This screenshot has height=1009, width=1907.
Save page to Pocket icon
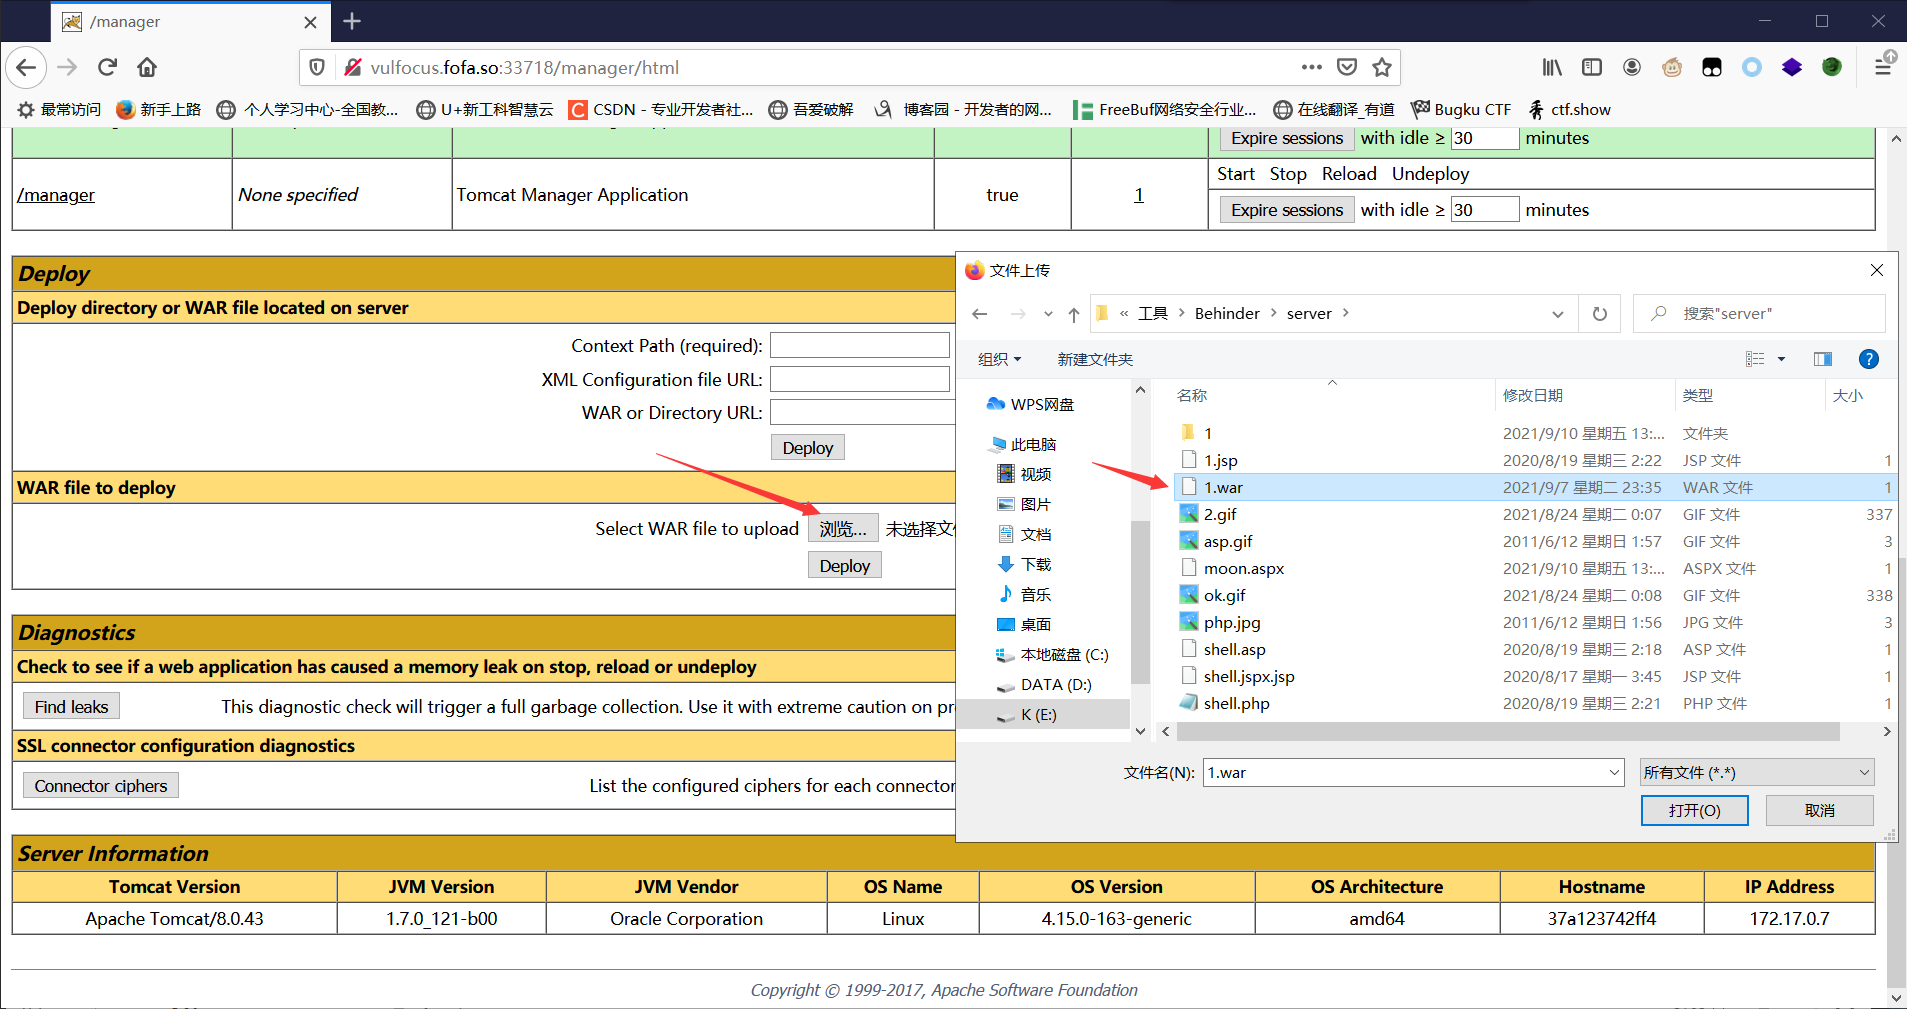(x=1347, y=67)
